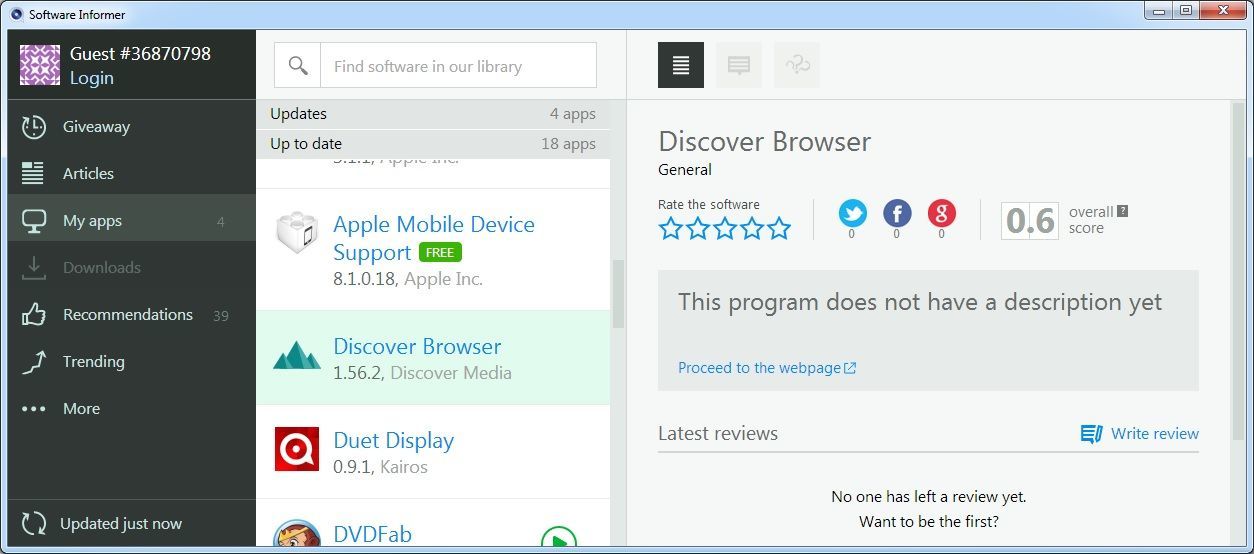Switch to the comments tab icon

pos(739,65)
